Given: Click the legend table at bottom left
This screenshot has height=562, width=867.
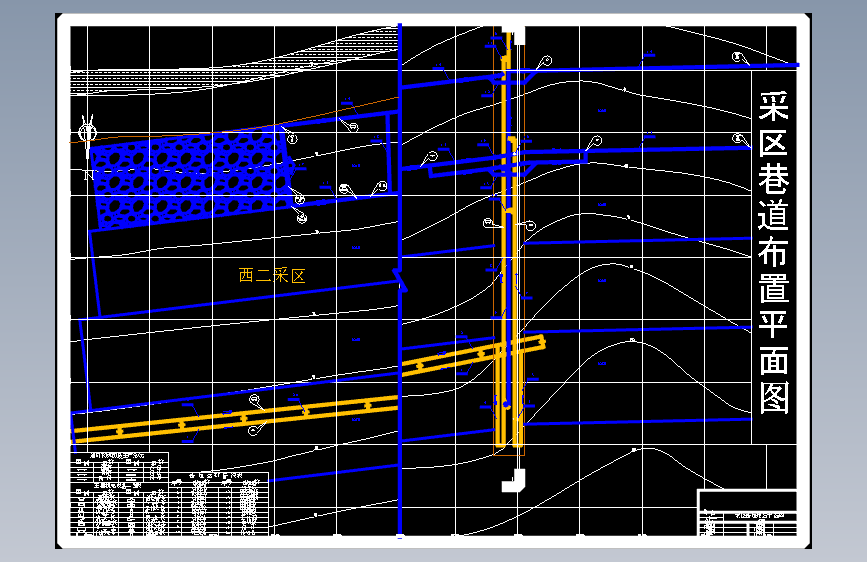Looking at the screenshot, I should pos(170,494).
